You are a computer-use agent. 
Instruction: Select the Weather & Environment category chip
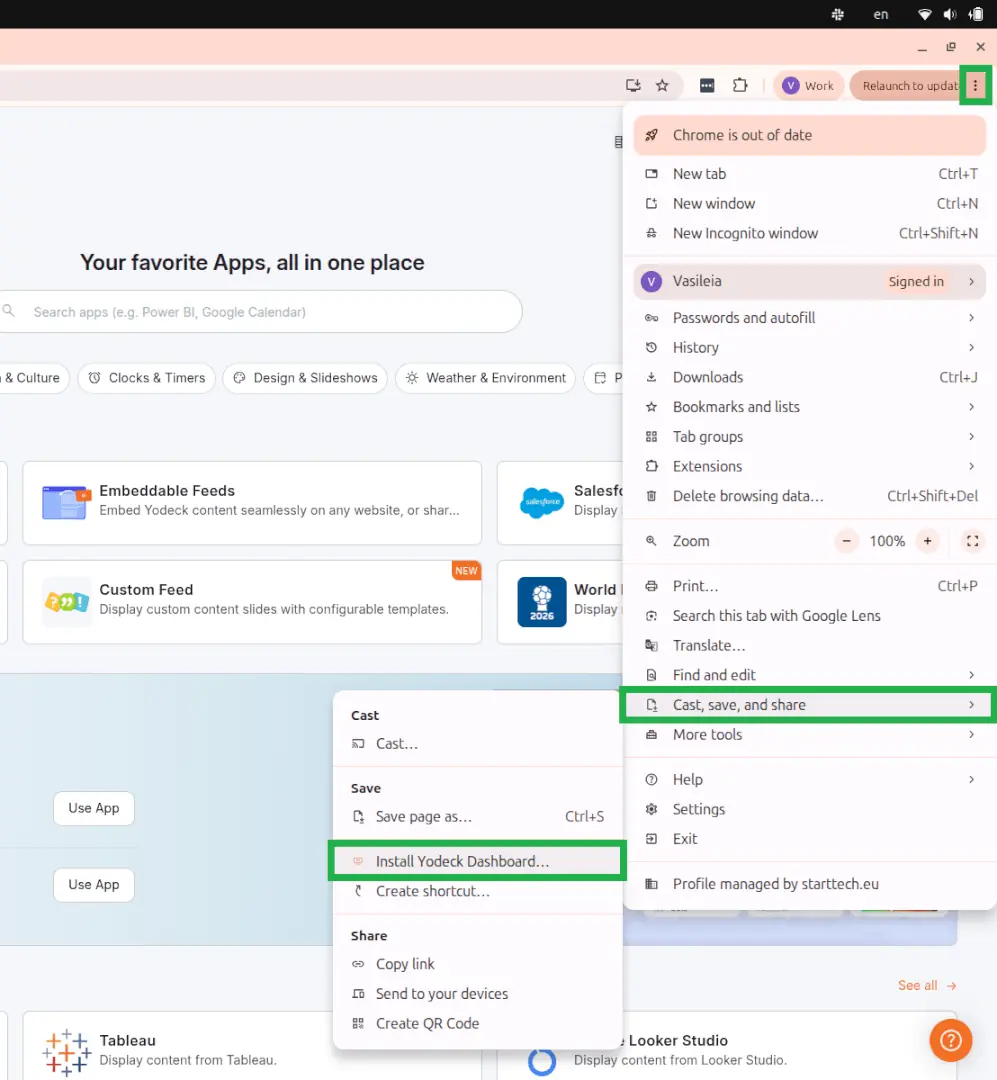[x=486, y=378]
